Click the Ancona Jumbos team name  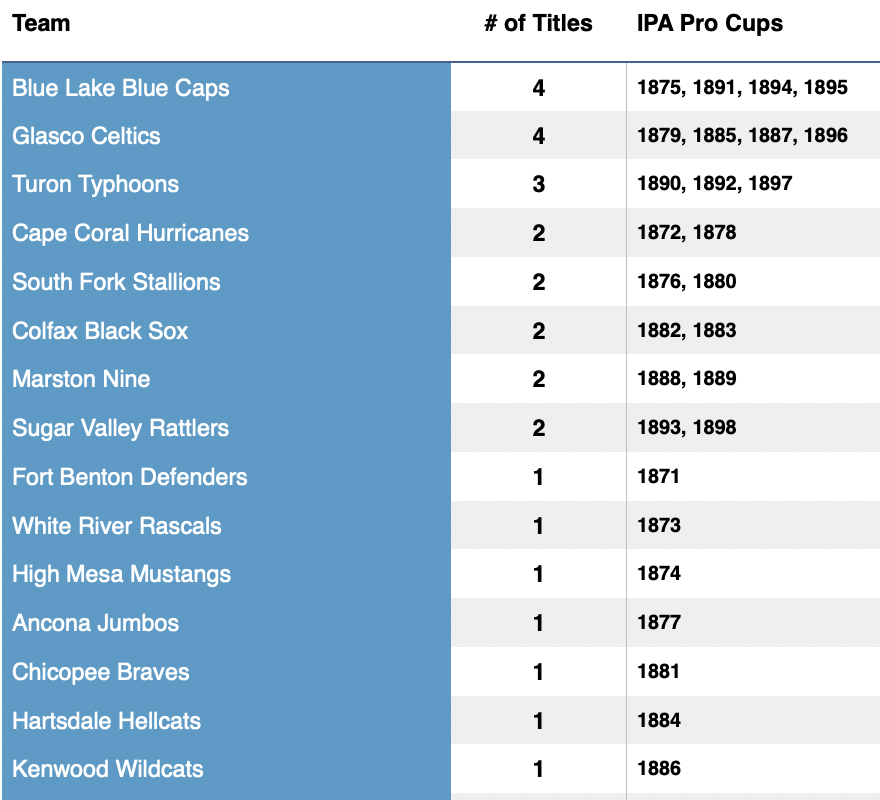[x=95, y=623]
